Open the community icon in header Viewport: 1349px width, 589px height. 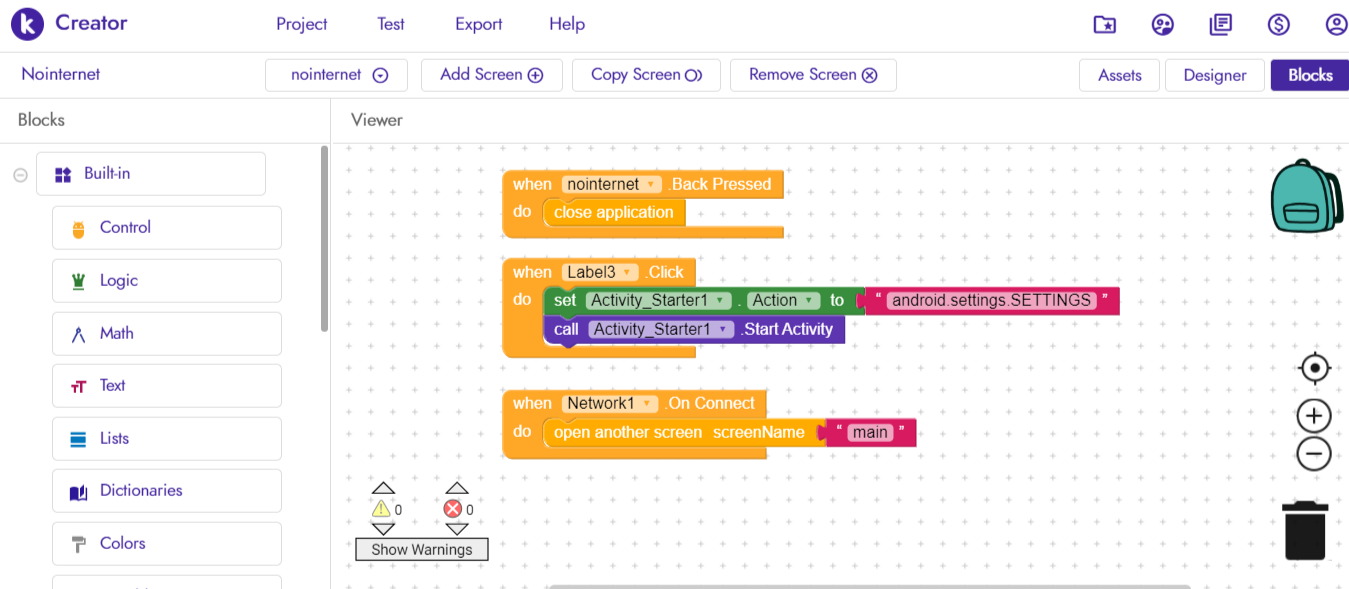click(x=1162, y=25)
